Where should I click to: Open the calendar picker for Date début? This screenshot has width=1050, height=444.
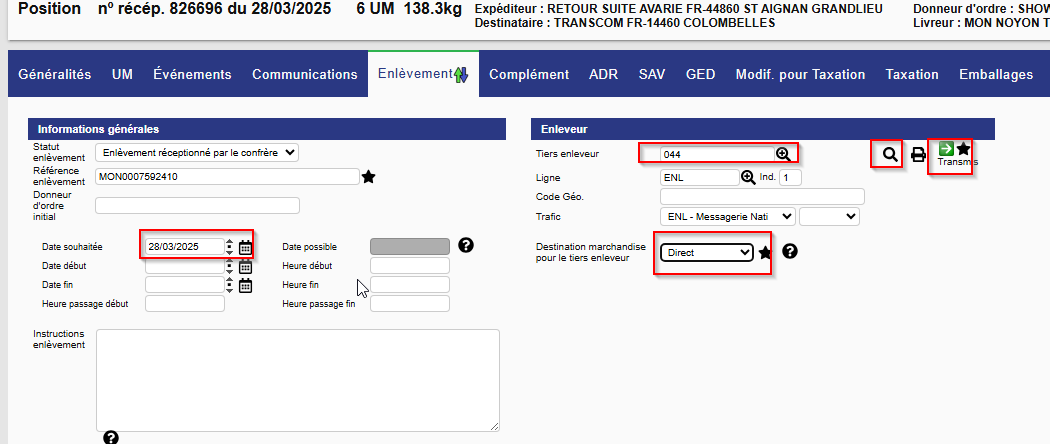(246, 266)
